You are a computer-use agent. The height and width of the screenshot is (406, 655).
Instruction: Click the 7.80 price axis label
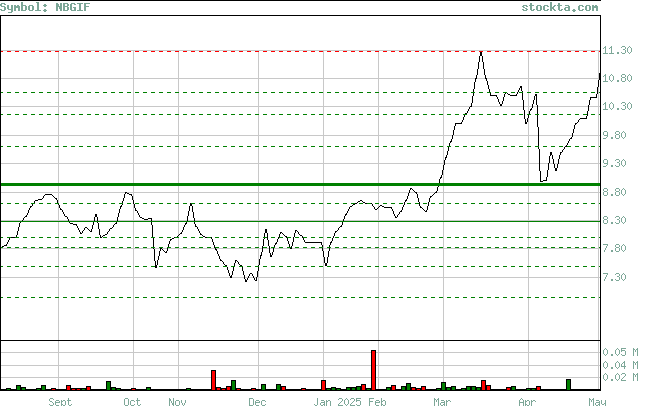pos(614,248)
